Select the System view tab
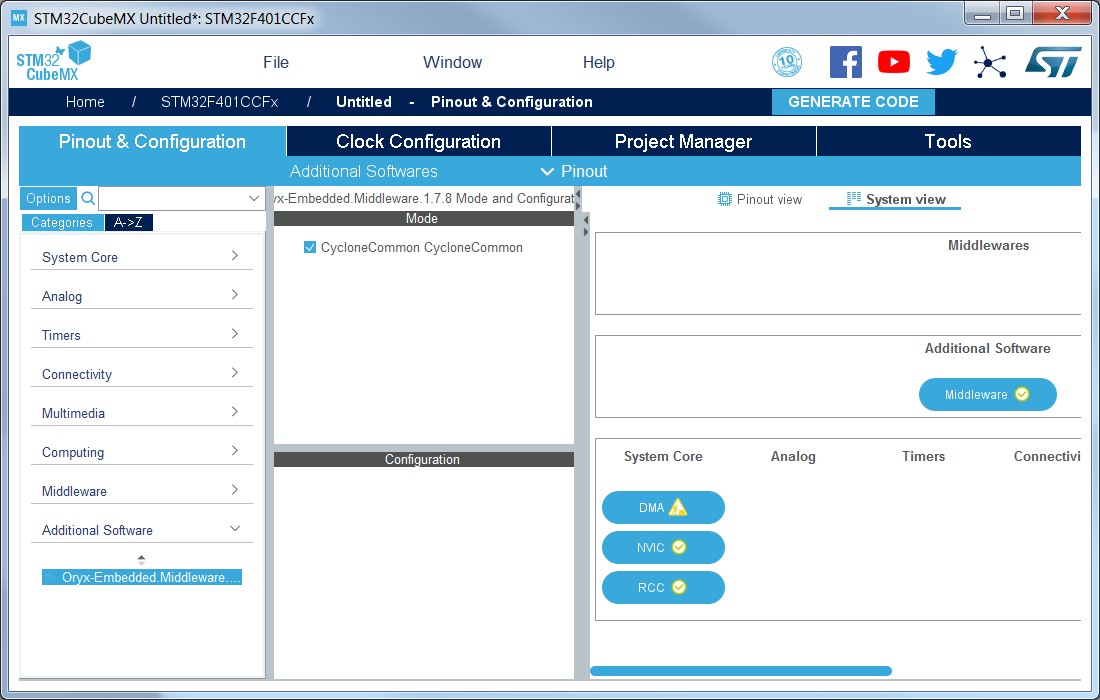The height and width of the screenshot is (700, 1100). [x=896, y=199]
